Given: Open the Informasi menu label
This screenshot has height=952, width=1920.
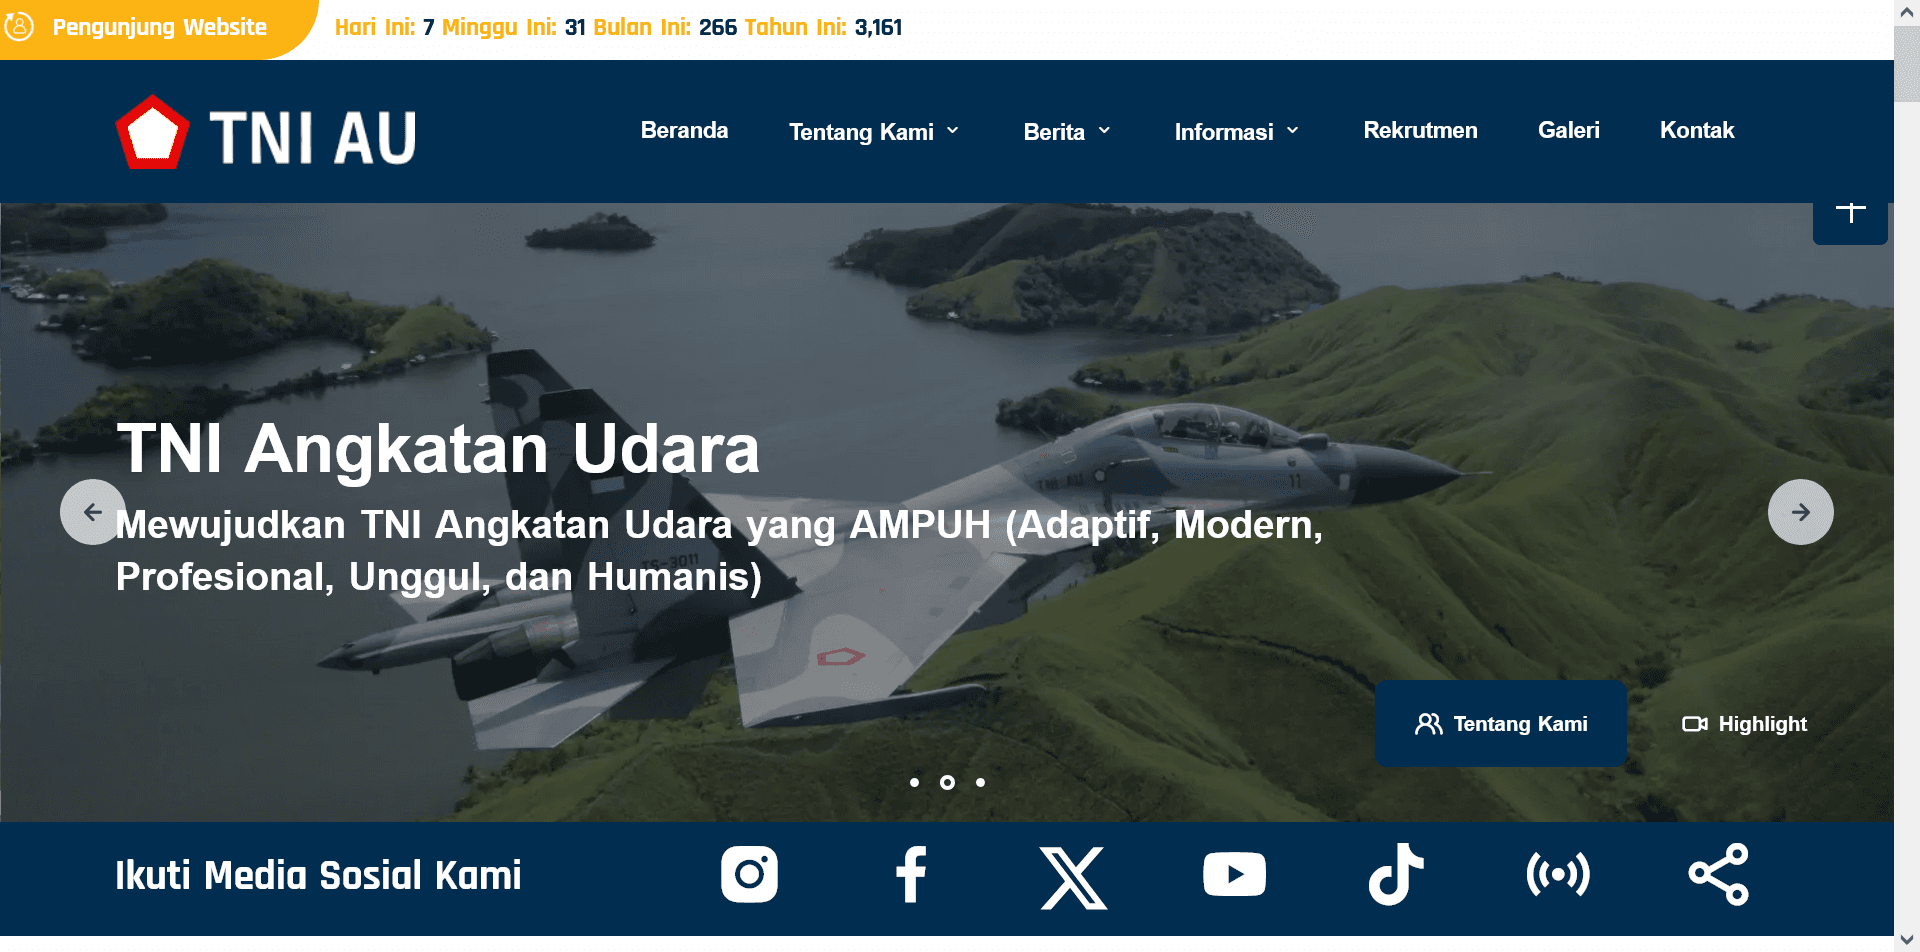Looking at the screenshot, I should (1224, 131).
